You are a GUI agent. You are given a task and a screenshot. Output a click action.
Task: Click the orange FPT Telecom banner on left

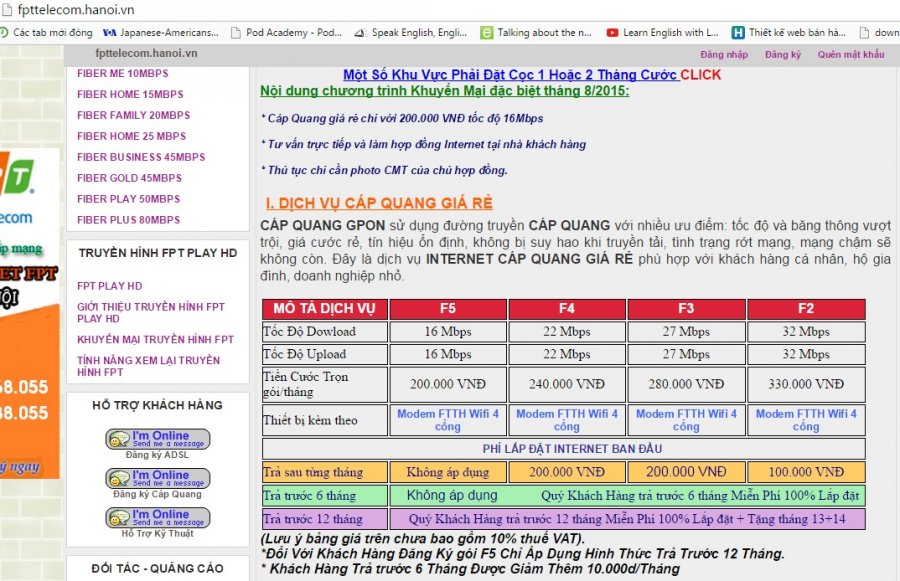[x=30, y=313]
